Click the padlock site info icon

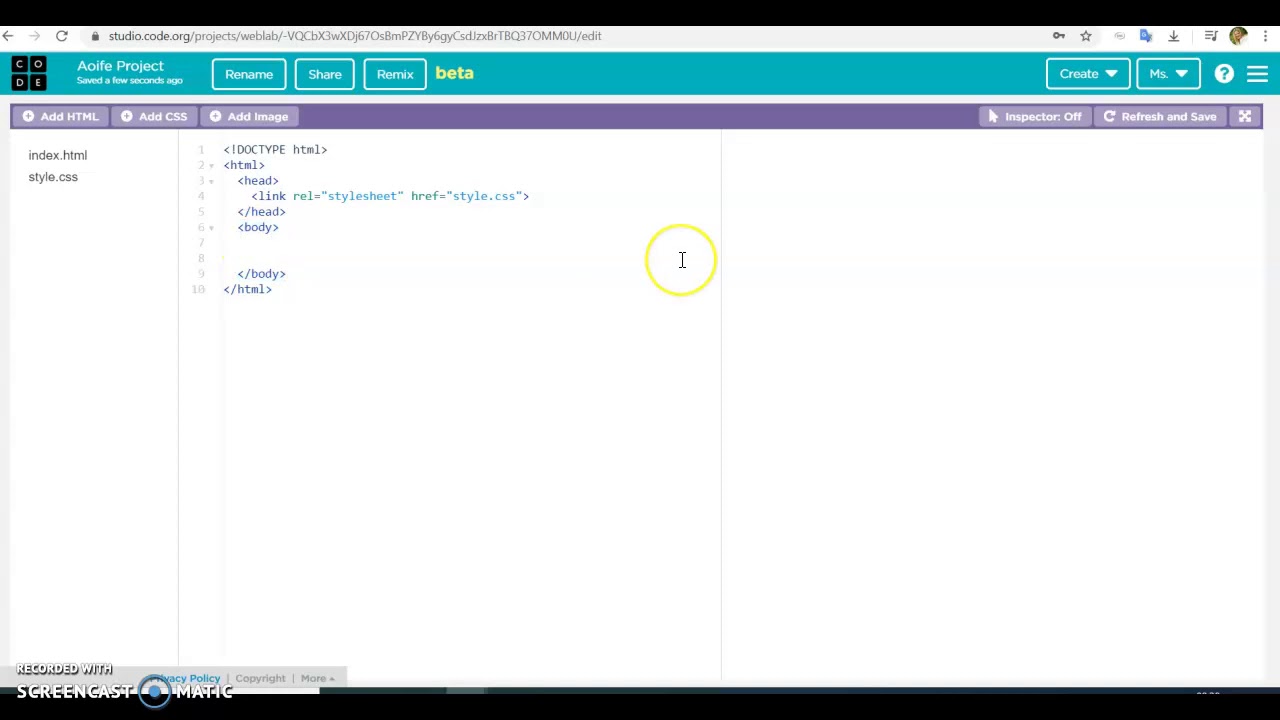tap(95, 36)
